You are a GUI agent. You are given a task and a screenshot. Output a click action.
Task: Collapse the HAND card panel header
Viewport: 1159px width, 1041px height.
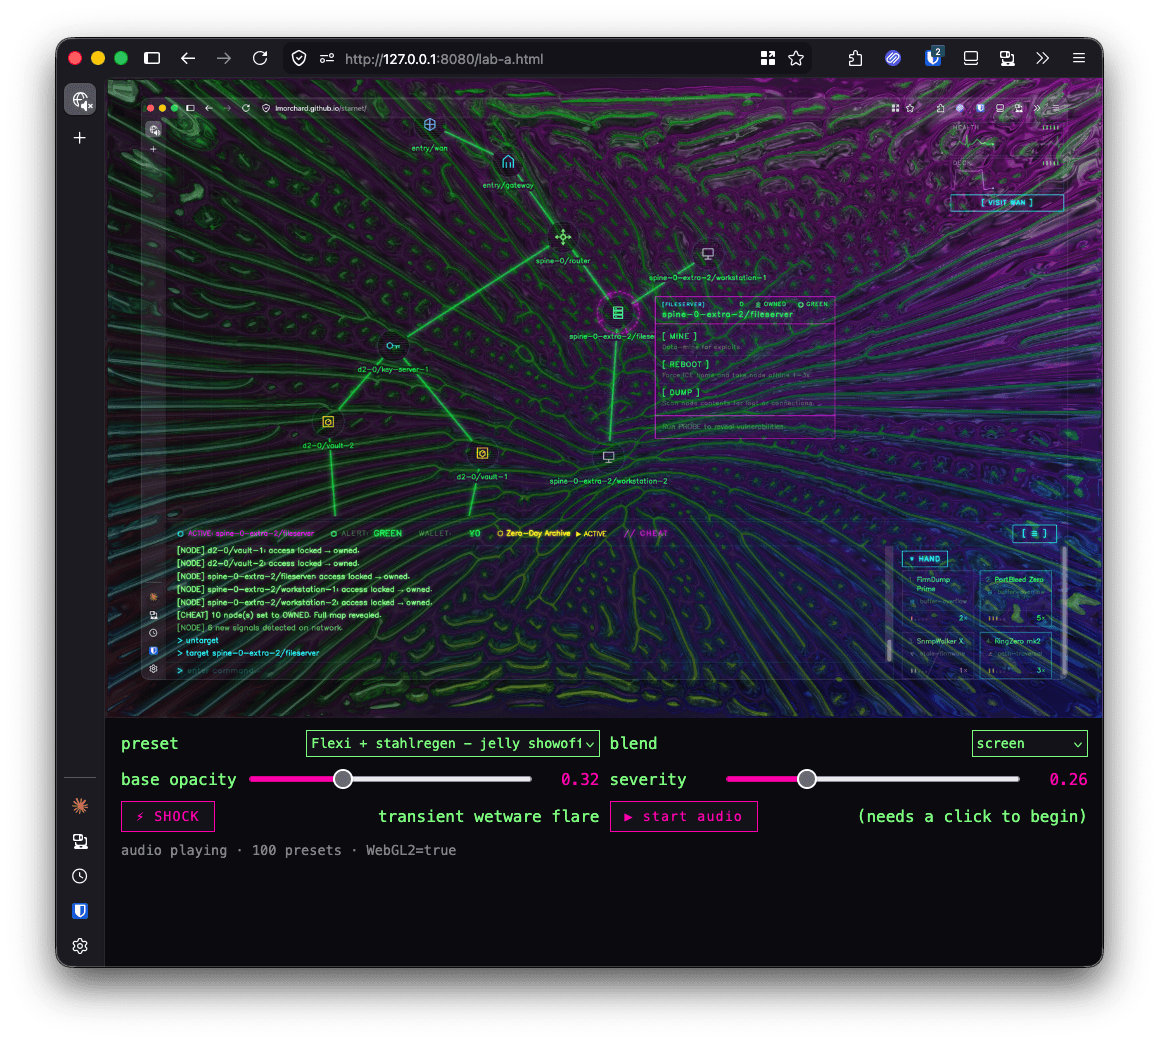(x=925, y=559)
